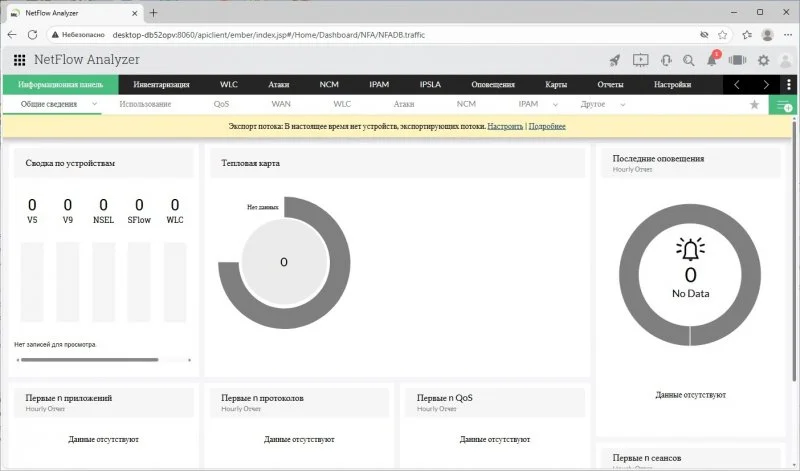The height and width of the screenshot is (471, 800).
Task: Click the Небезопасно site warning
Action: point(79,35)
